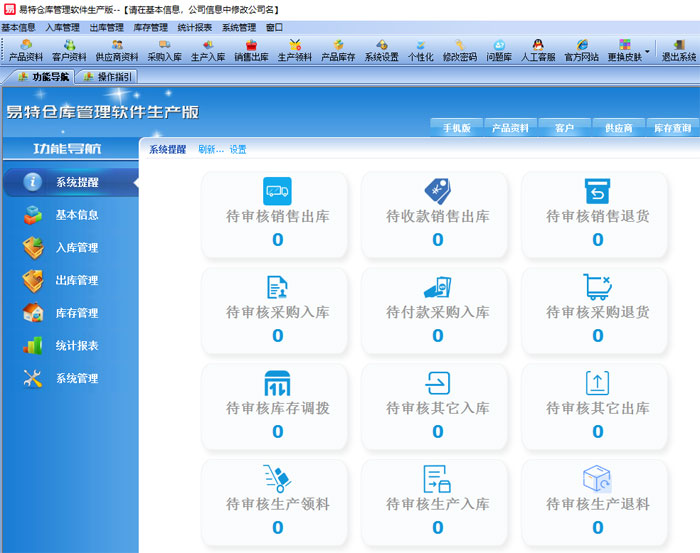700x553 pixels.
Task: Launch 人工客服 in the toolbar
Action: pyautogui.click(x=538, y=51)
